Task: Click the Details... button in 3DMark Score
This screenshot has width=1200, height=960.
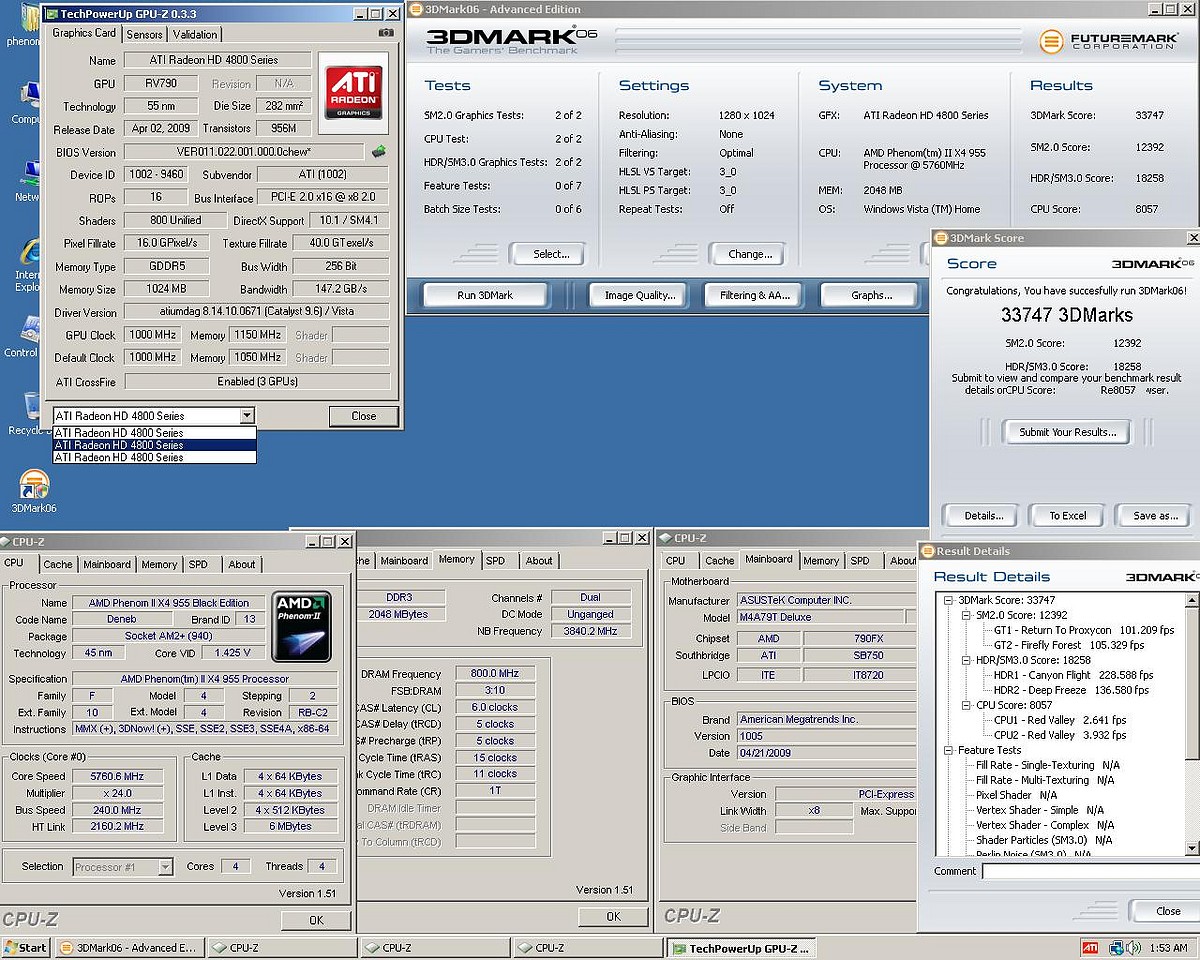Action: click(983, 516)
